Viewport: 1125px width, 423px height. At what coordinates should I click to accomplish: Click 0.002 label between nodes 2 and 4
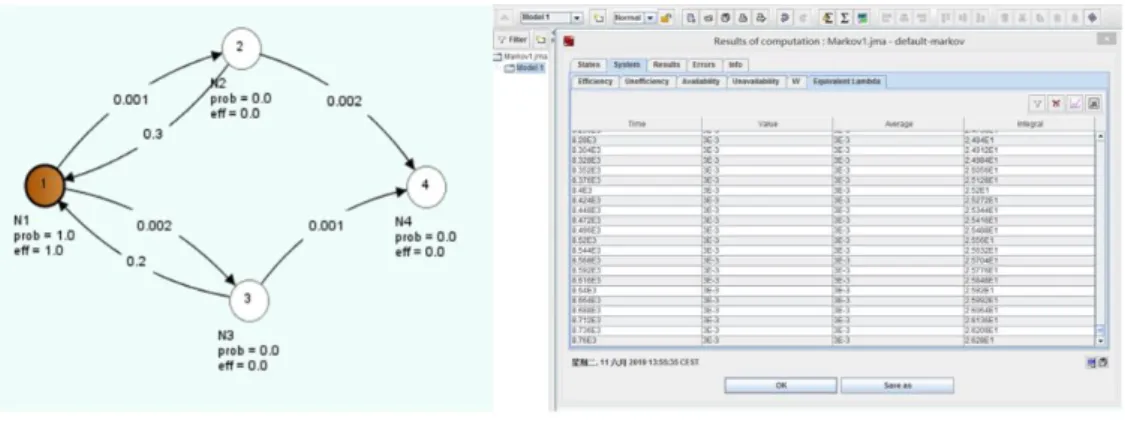pos(344,102)
